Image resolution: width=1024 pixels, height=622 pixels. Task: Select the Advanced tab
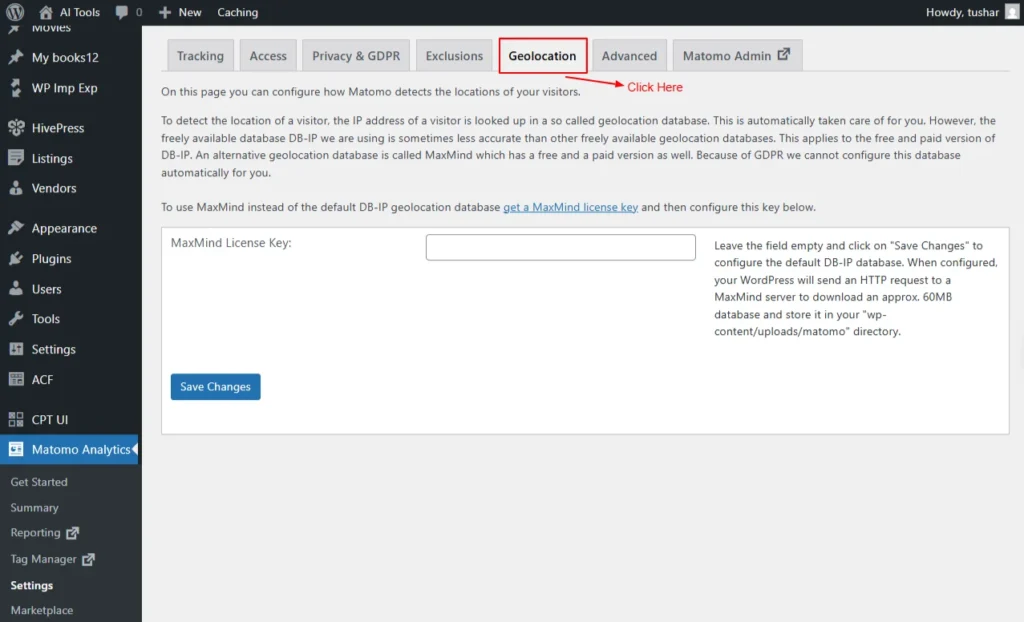click(x=629, y=56)
